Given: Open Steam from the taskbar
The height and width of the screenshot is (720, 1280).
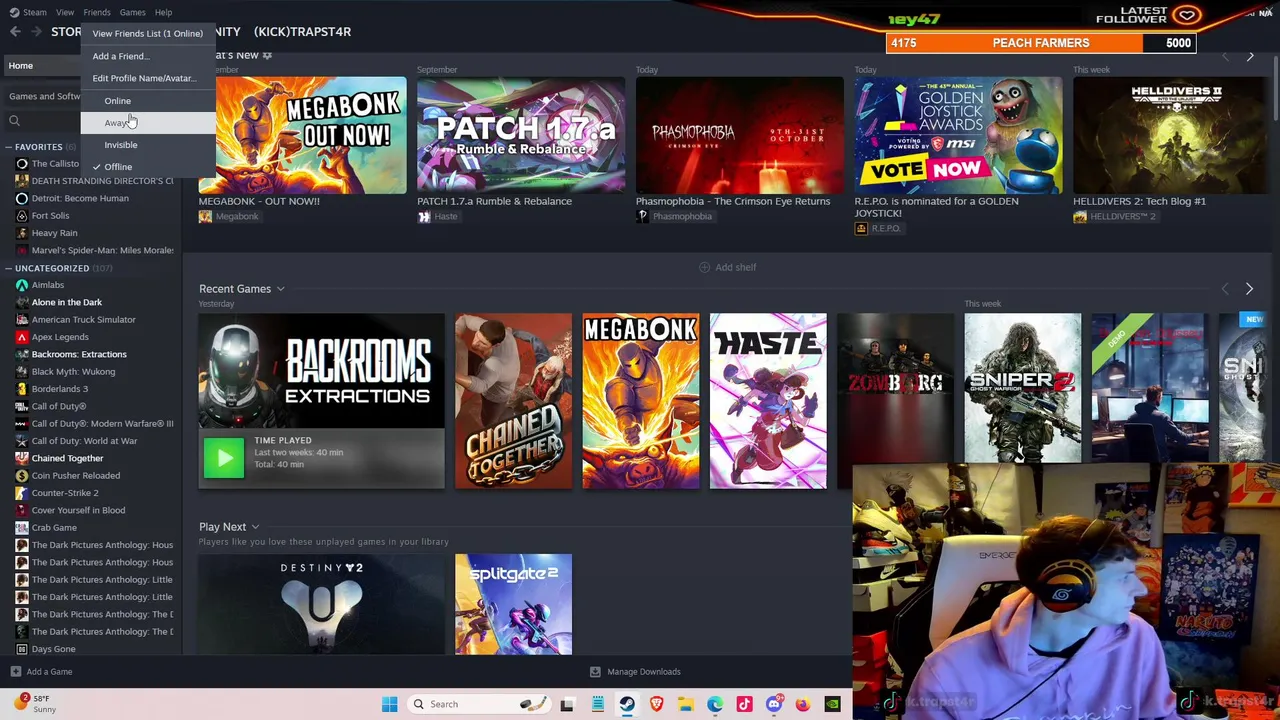Looking at the screenshot, I should (x=627, y=704).
